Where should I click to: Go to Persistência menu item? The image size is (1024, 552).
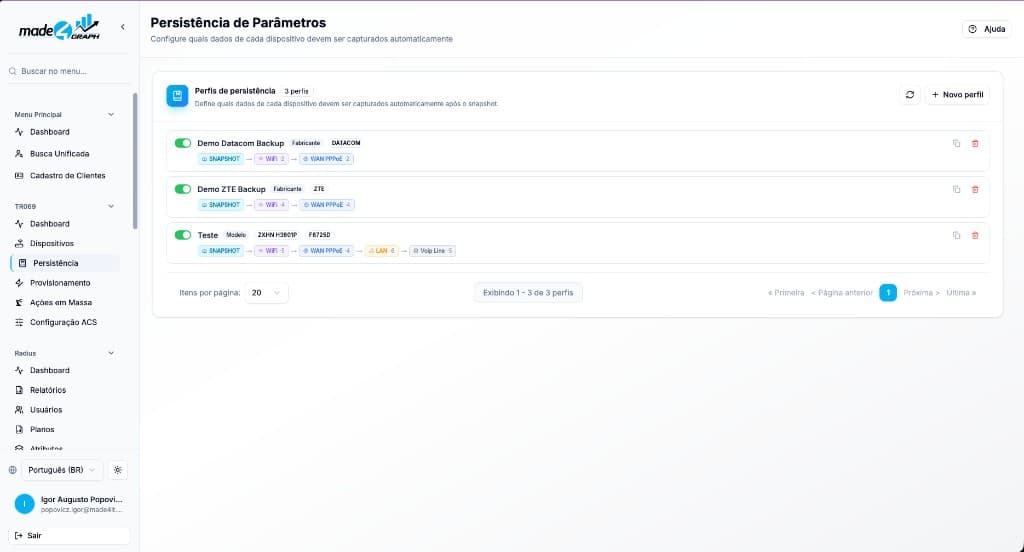point(65,263)
